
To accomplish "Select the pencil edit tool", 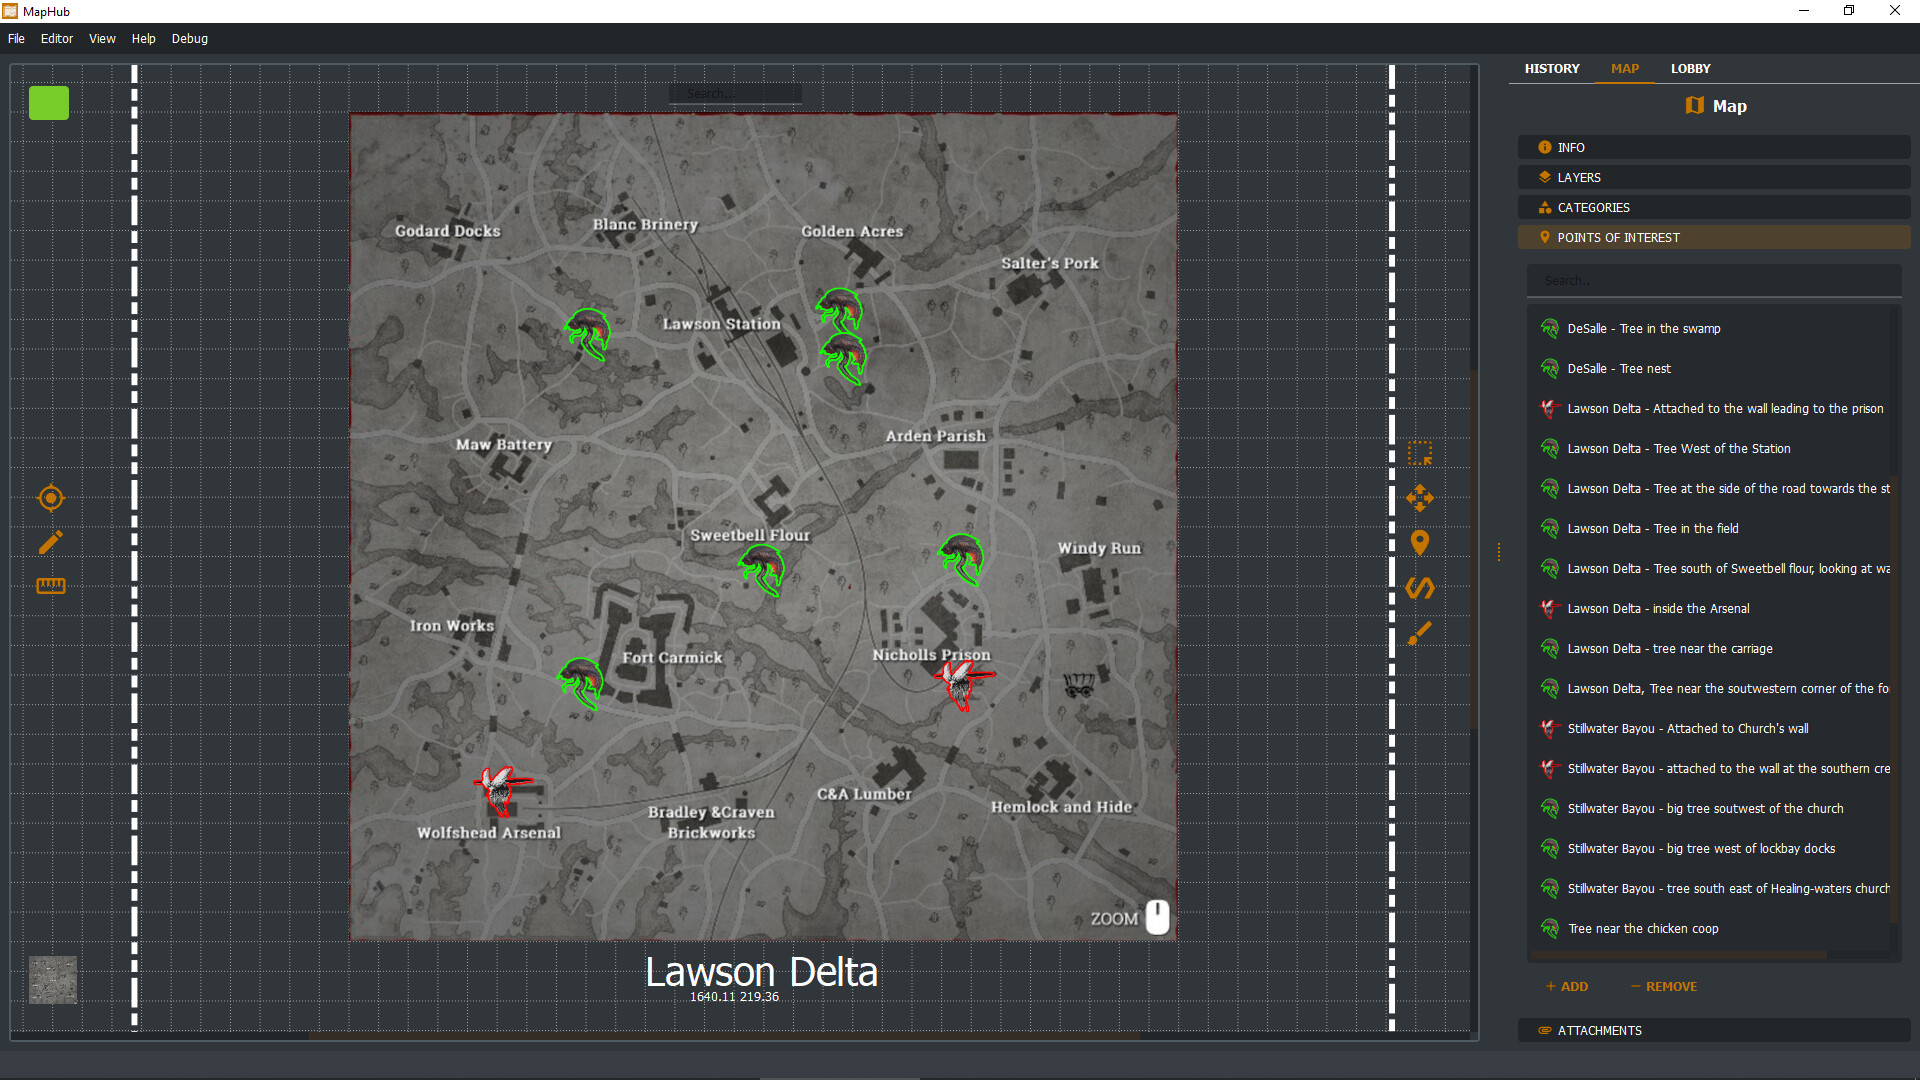I will pyautogui.click(x=50, y=542).
